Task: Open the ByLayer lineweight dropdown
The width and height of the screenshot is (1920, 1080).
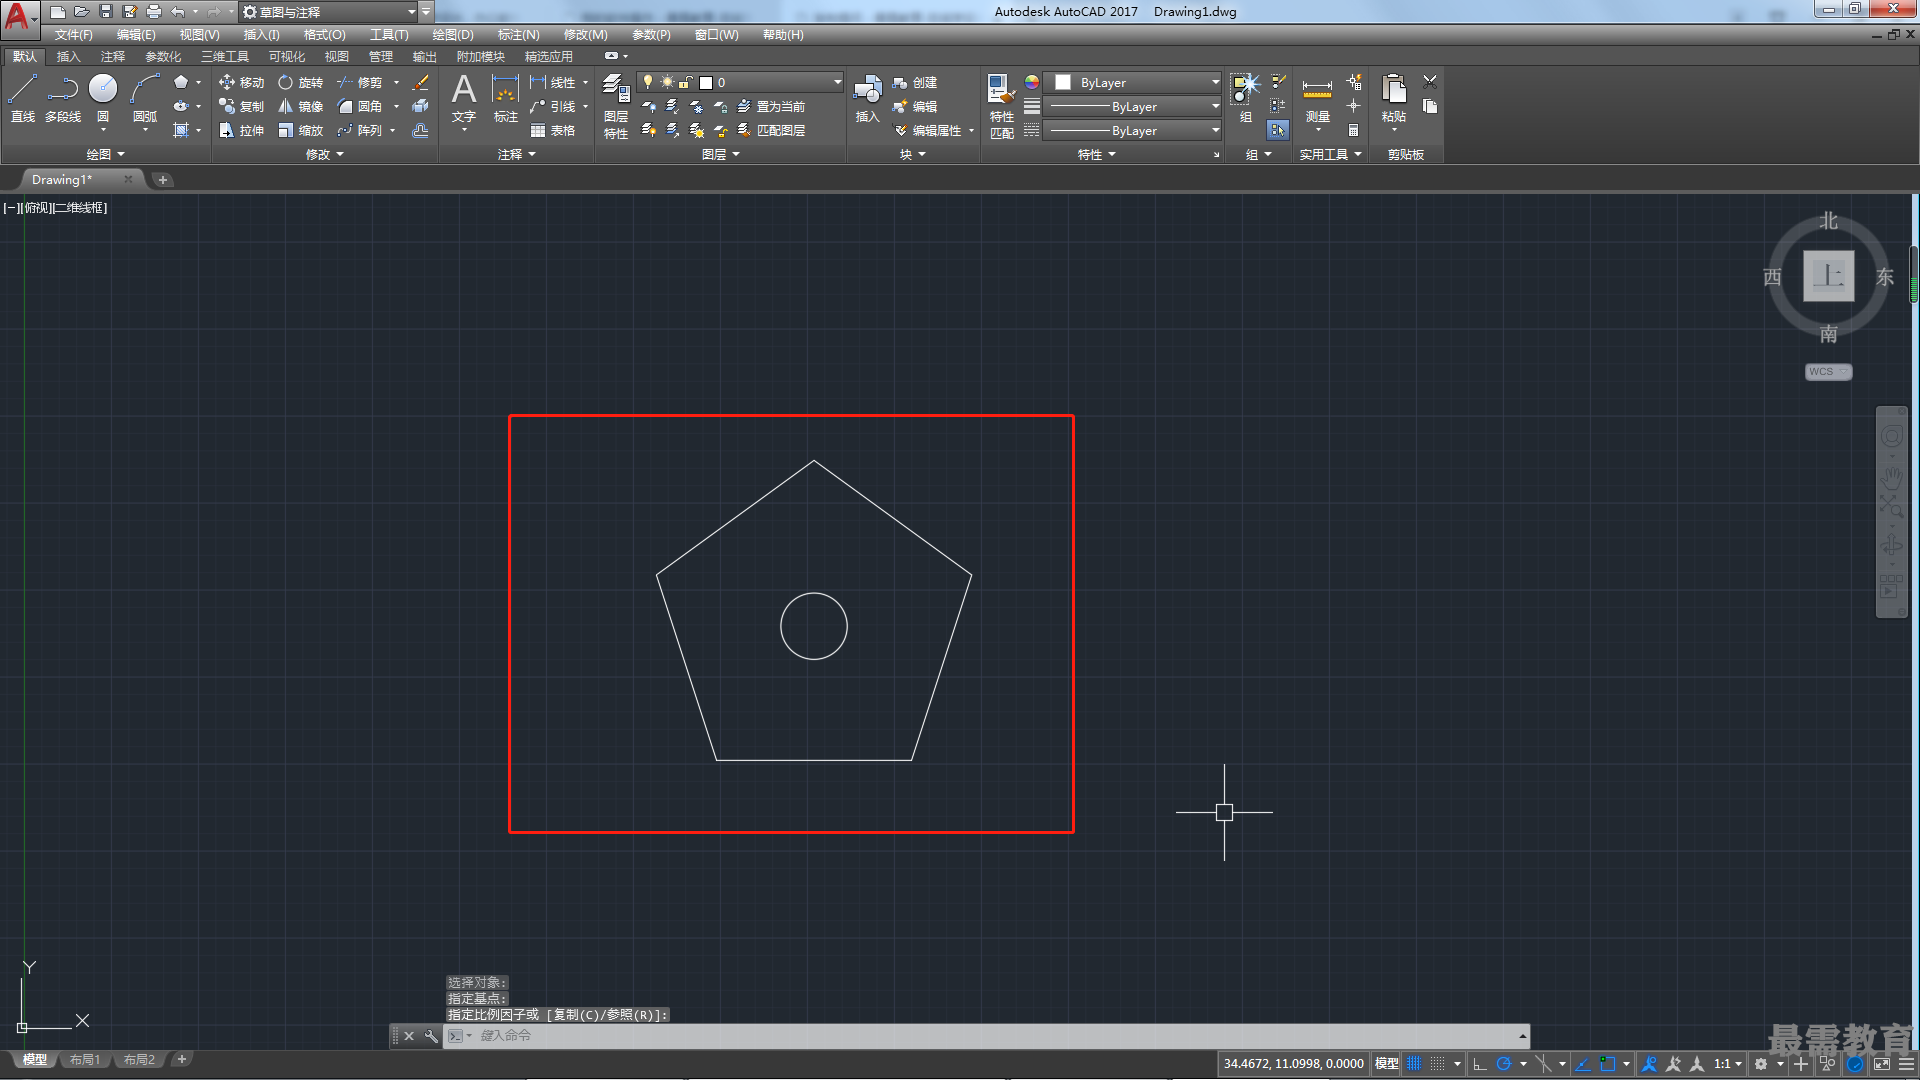Action: (x=1134, y=106)
